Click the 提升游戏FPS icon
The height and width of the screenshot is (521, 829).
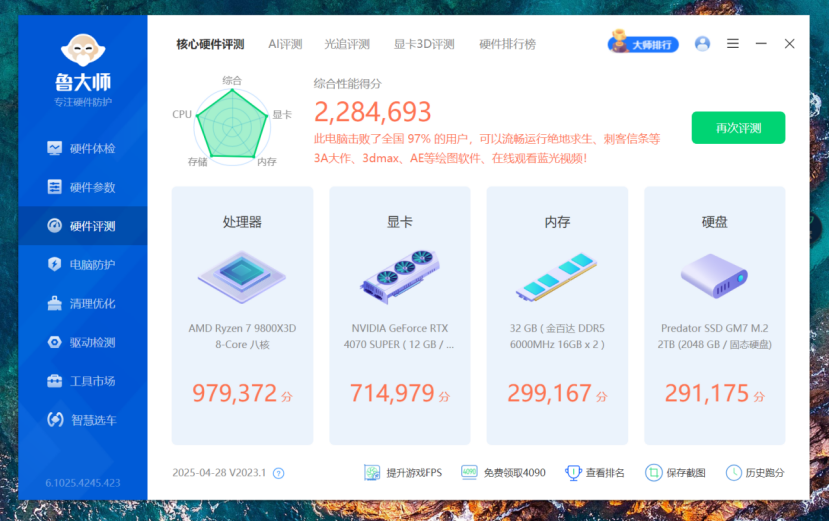(372, 472)
